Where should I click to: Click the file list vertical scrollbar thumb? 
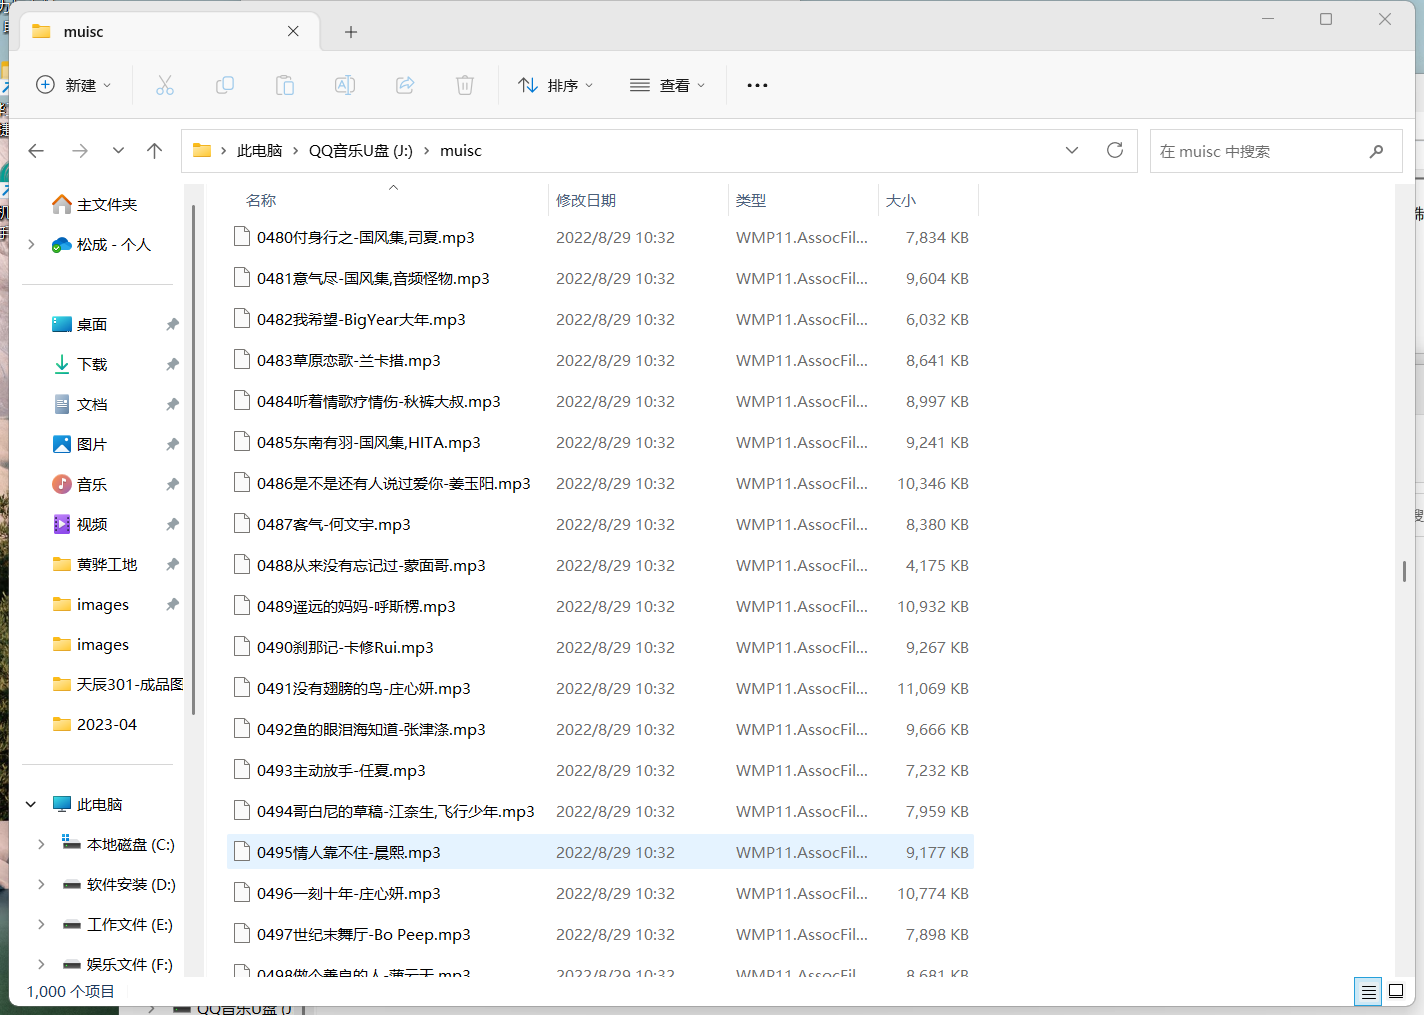(x=1404, y=571)
